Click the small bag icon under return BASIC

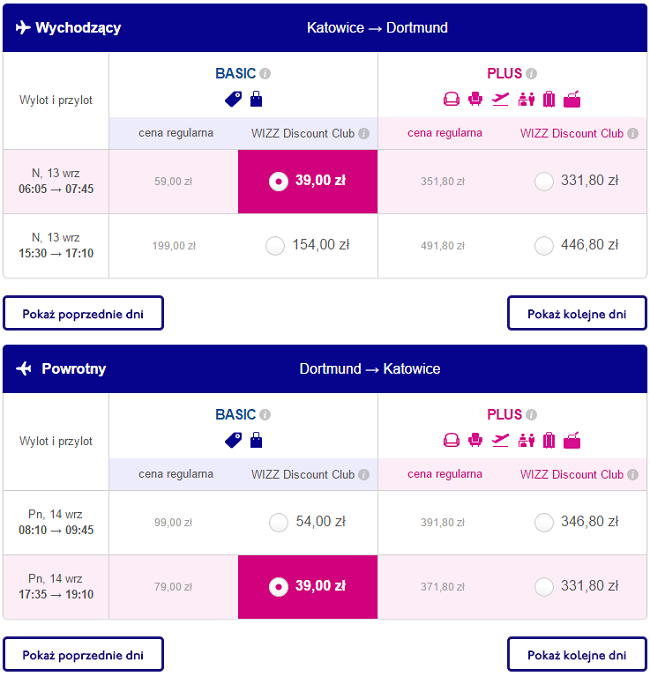click(x=256, y=441)
